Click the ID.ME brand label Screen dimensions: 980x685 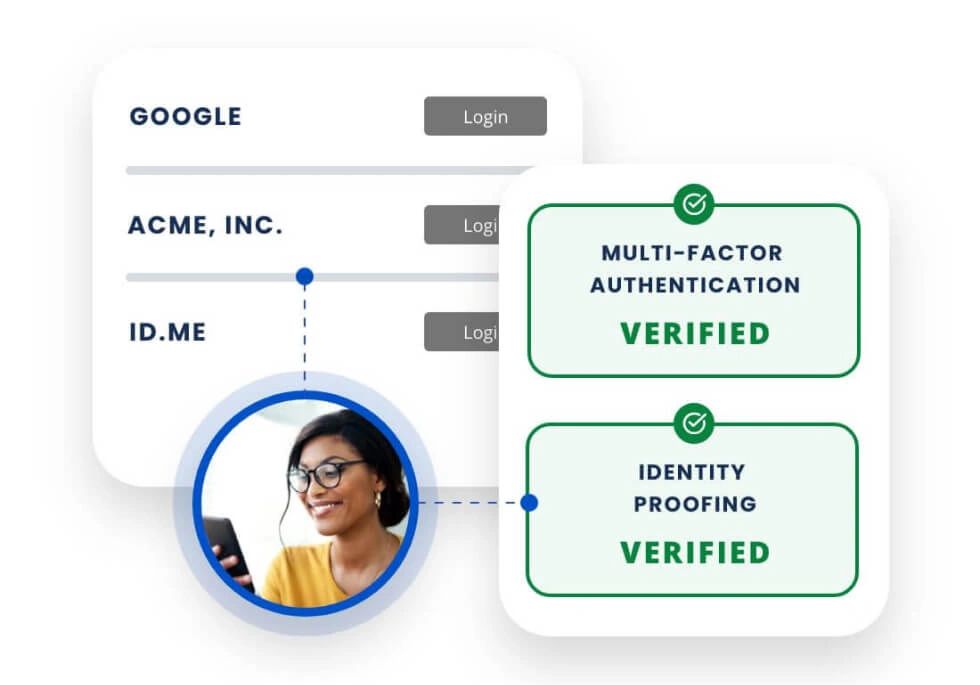pos(169,332)
